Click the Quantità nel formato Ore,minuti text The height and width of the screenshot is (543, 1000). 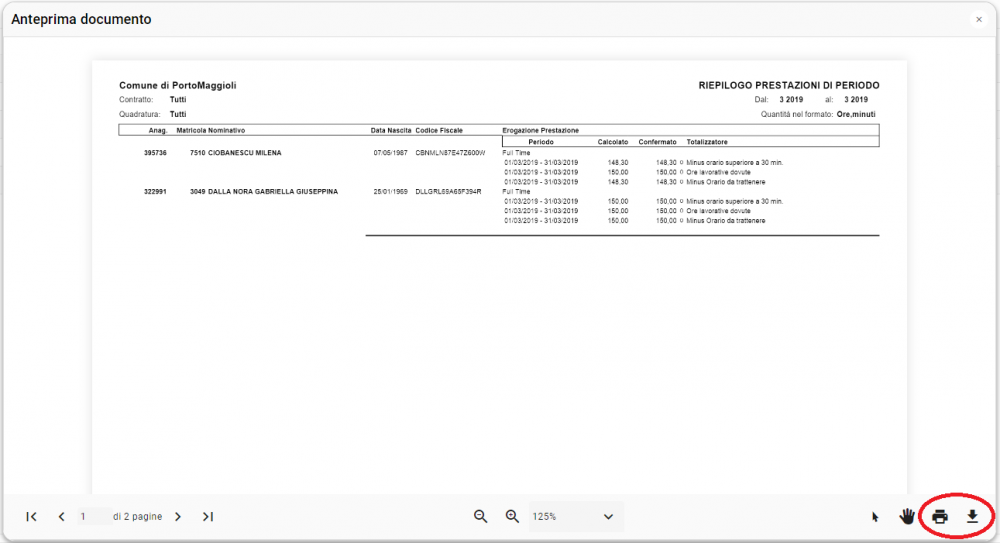818,114
